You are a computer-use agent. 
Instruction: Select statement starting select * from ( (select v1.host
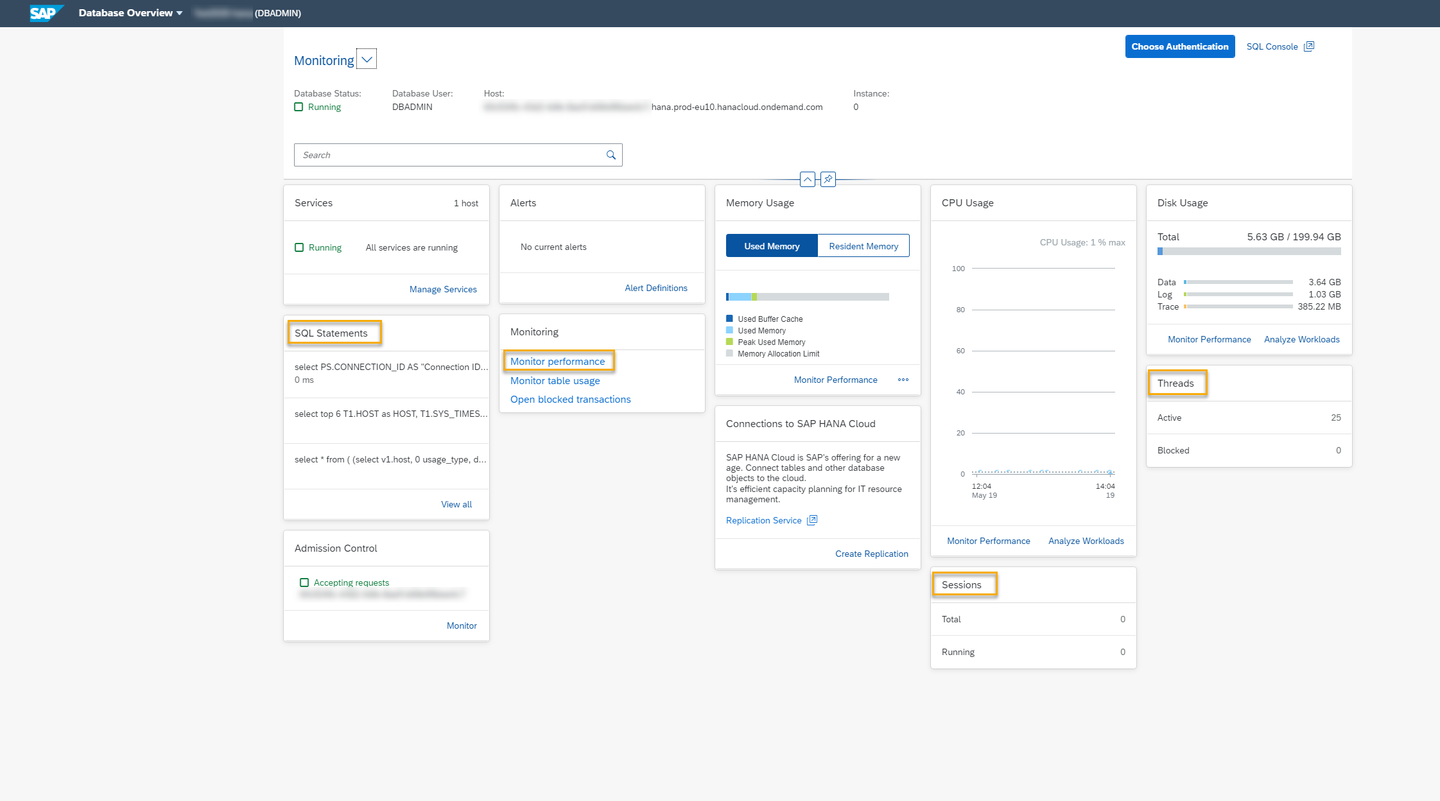387,466
